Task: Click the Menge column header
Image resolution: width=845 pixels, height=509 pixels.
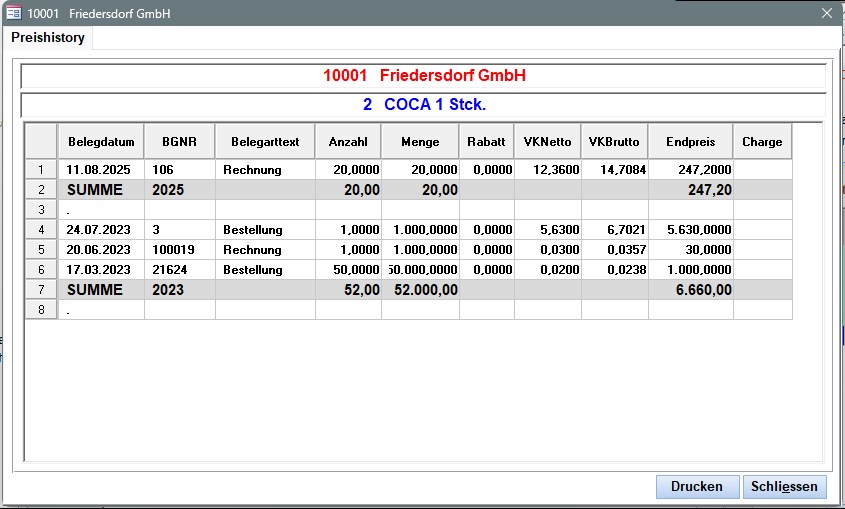Action: [x=420, y=142]
